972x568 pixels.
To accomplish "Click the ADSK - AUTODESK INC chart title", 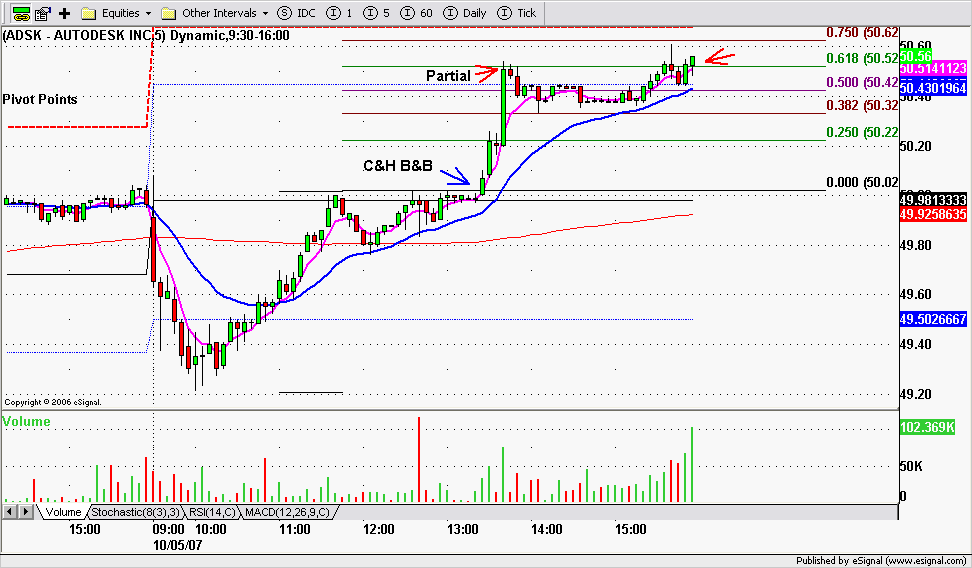I will pyautogui.click(x=146, y=35).
